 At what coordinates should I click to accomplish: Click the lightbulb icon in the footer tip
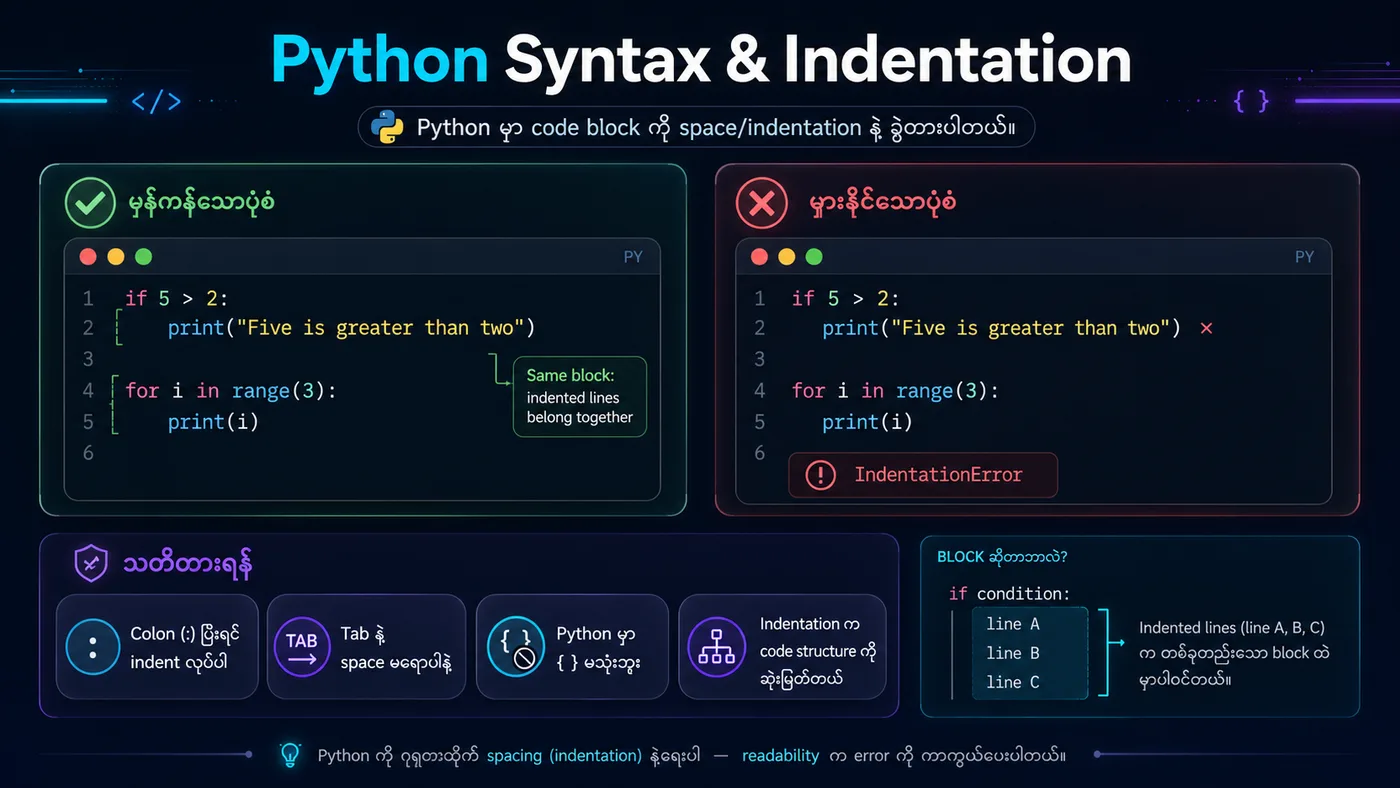290,755
